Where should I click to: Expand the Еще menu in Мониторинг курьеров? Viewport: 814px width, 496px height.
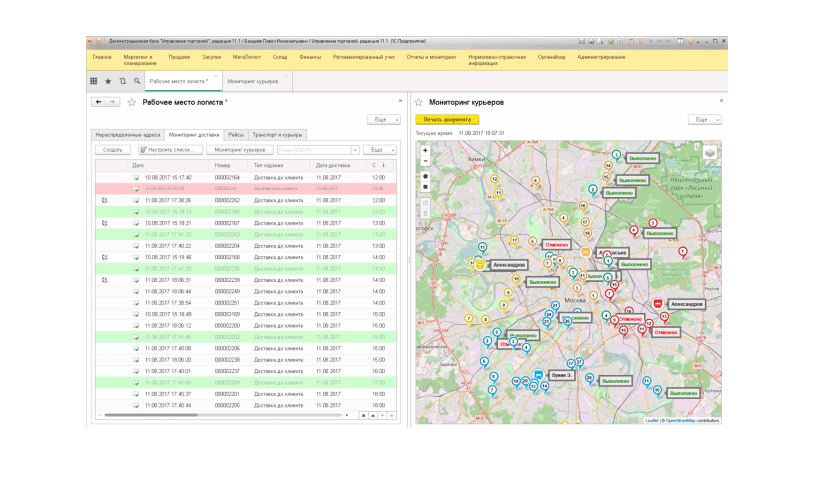point(704,119)
